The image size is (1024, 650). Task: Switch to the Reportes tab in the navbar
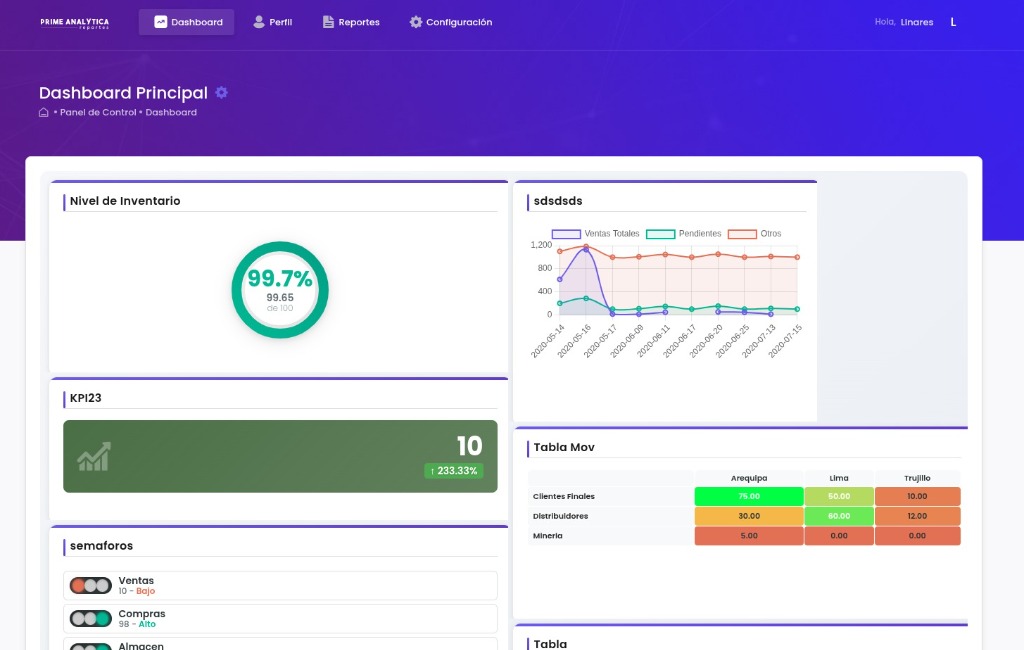coord(350,20)
